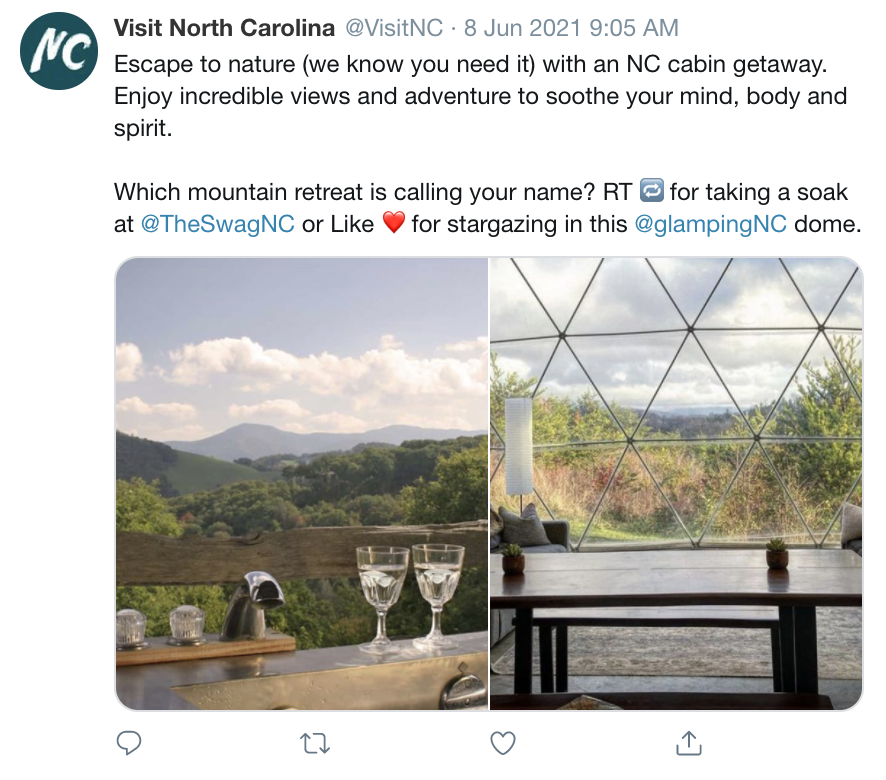Click the reply speech bubble icon
The width and height of the screenshot is (886, 780).
click(x=129, y=742)
